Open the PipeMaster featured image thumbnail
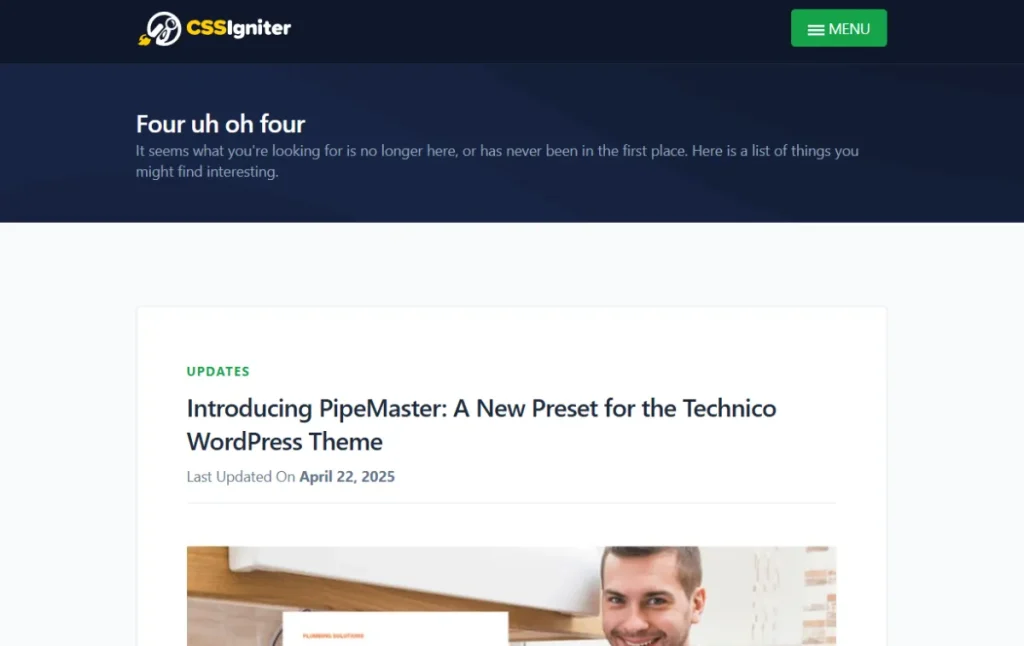The height and width of the screenshot is (646, 1024). point(511,596)
